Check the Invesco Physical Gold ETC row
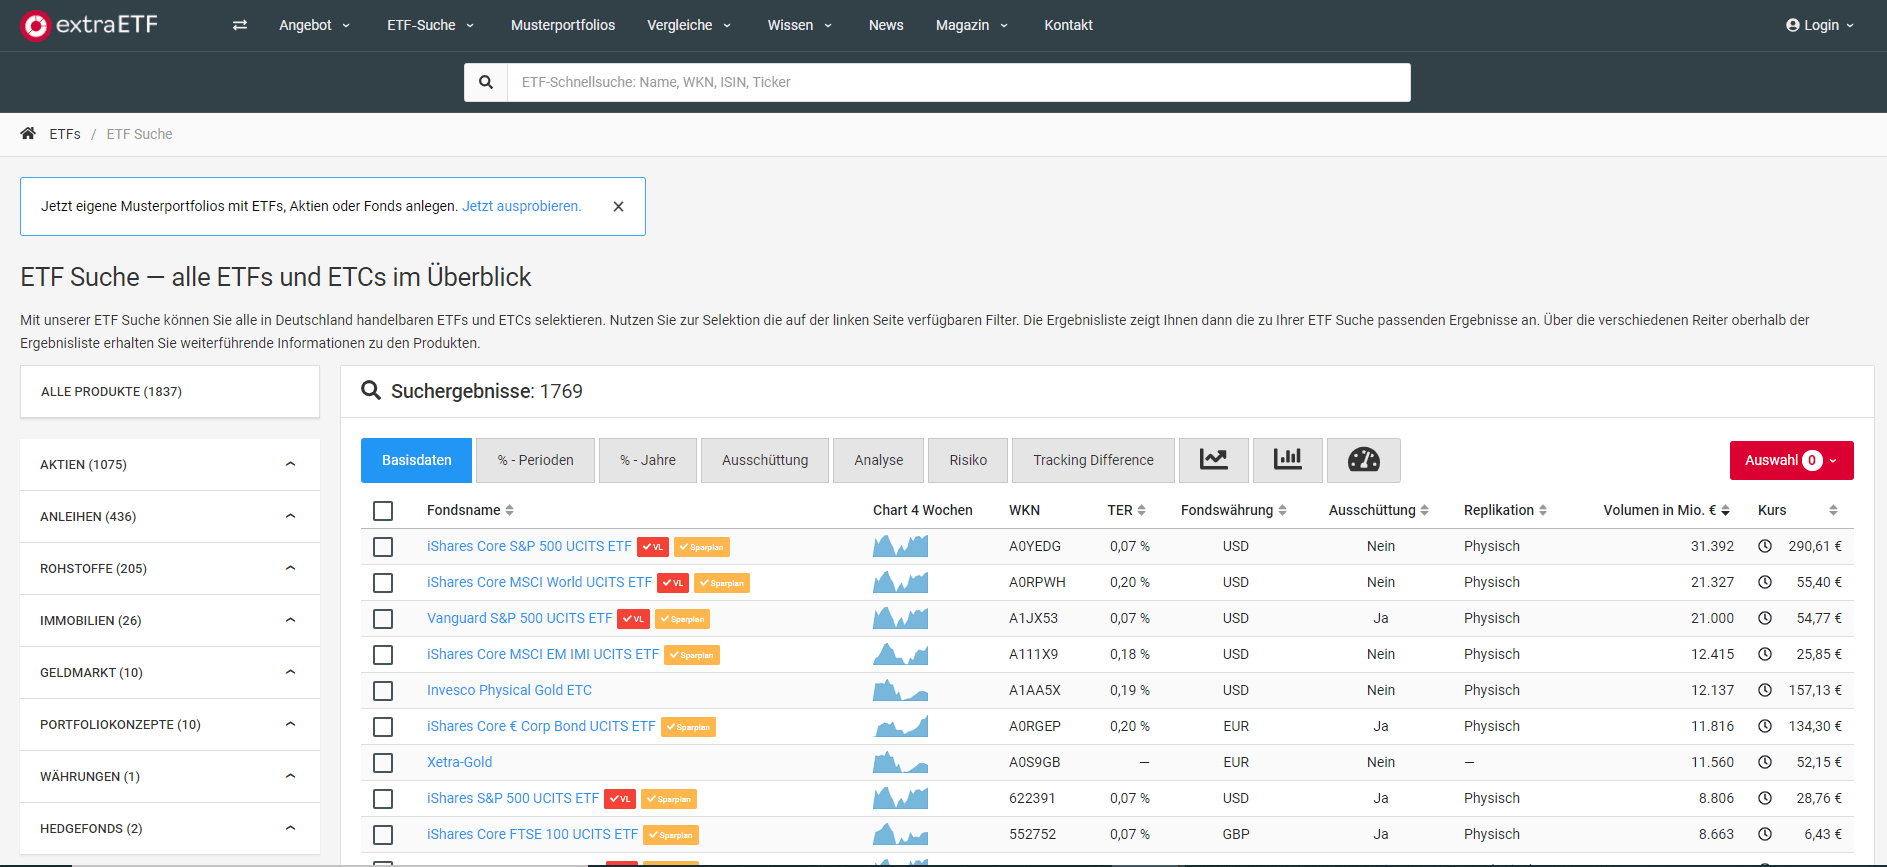 coord(383,691)
